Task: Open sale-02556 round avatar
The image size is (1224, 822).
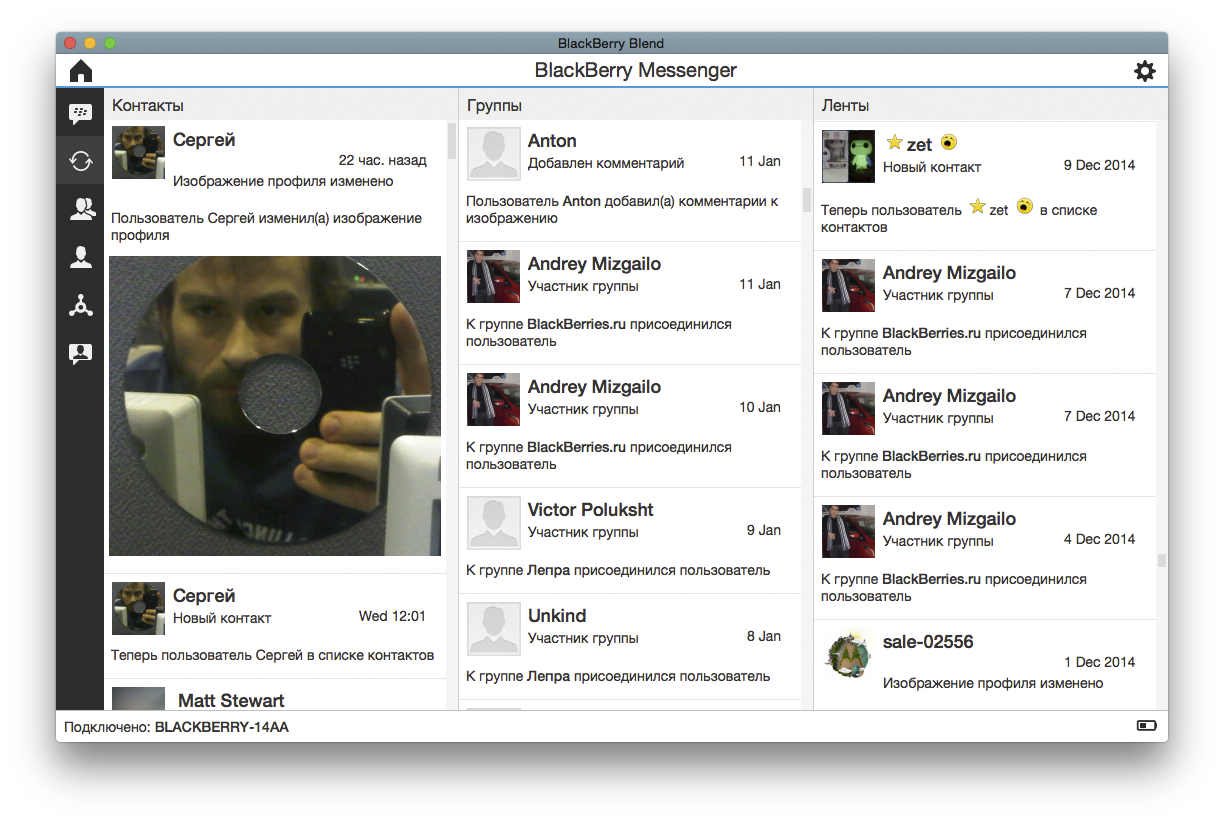Action: click(x=848, y=654)
